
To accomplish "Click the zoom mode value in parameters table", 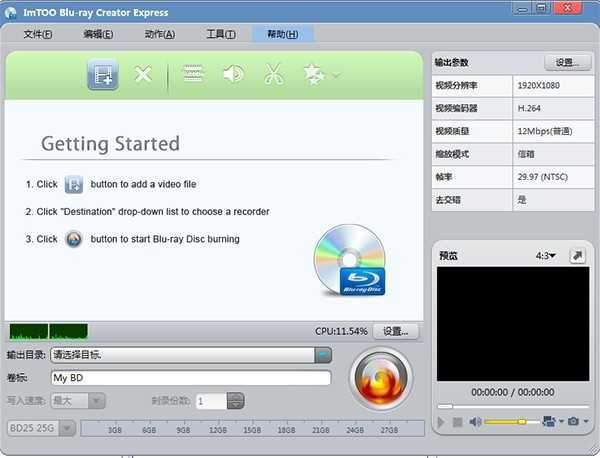I will pos(526,154).
